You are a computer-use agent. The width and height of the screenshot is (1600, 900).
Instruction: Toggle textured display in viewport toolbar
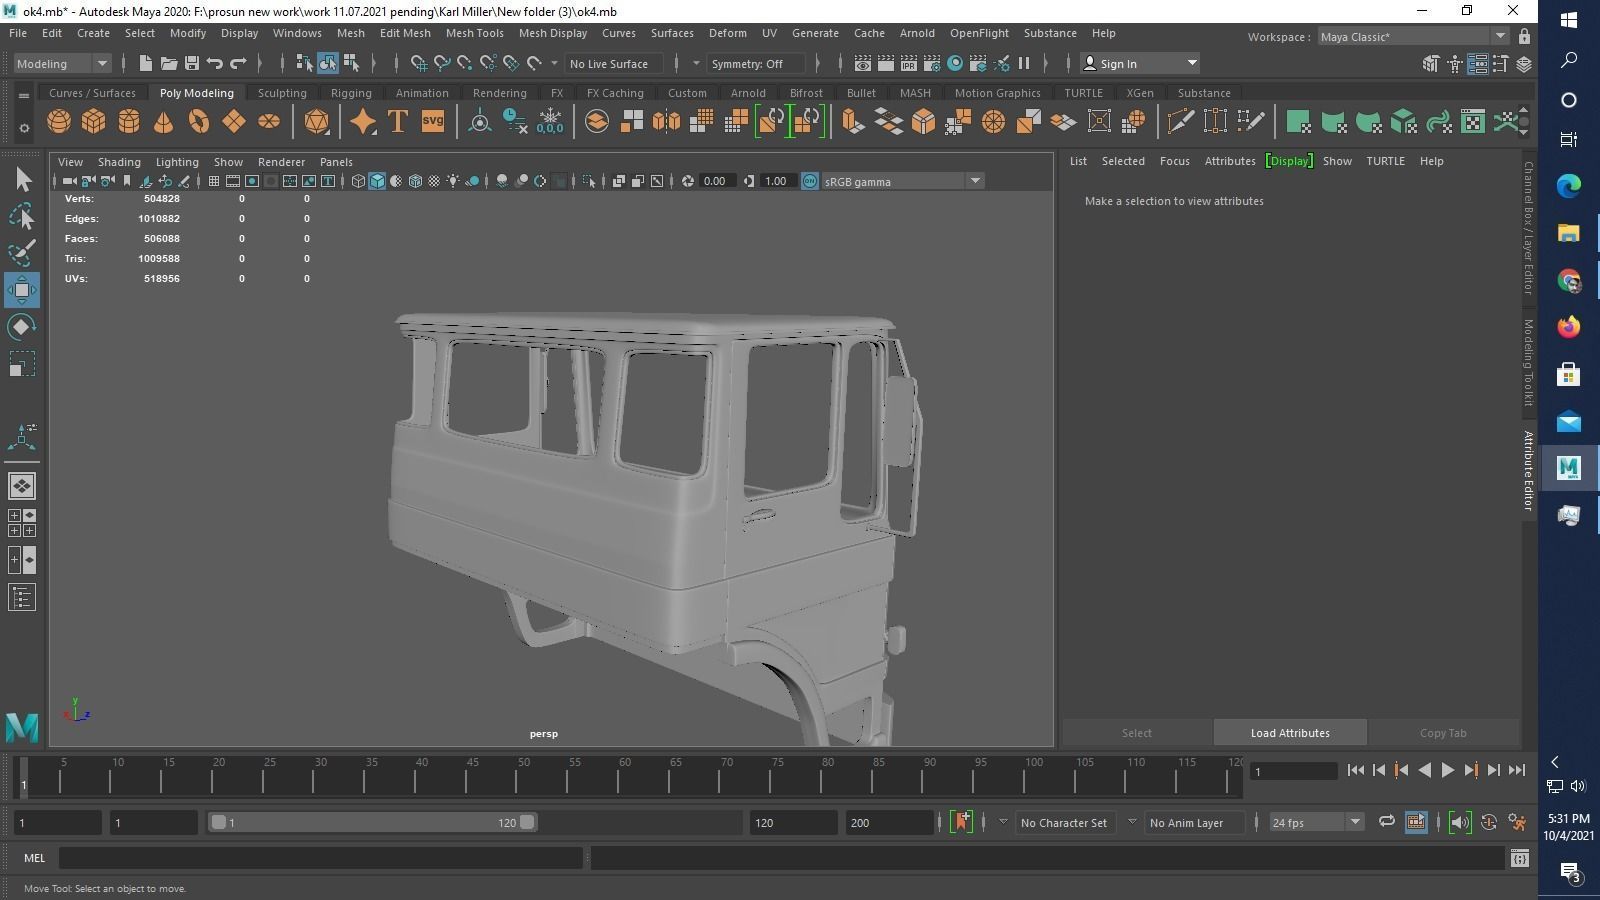434,181
